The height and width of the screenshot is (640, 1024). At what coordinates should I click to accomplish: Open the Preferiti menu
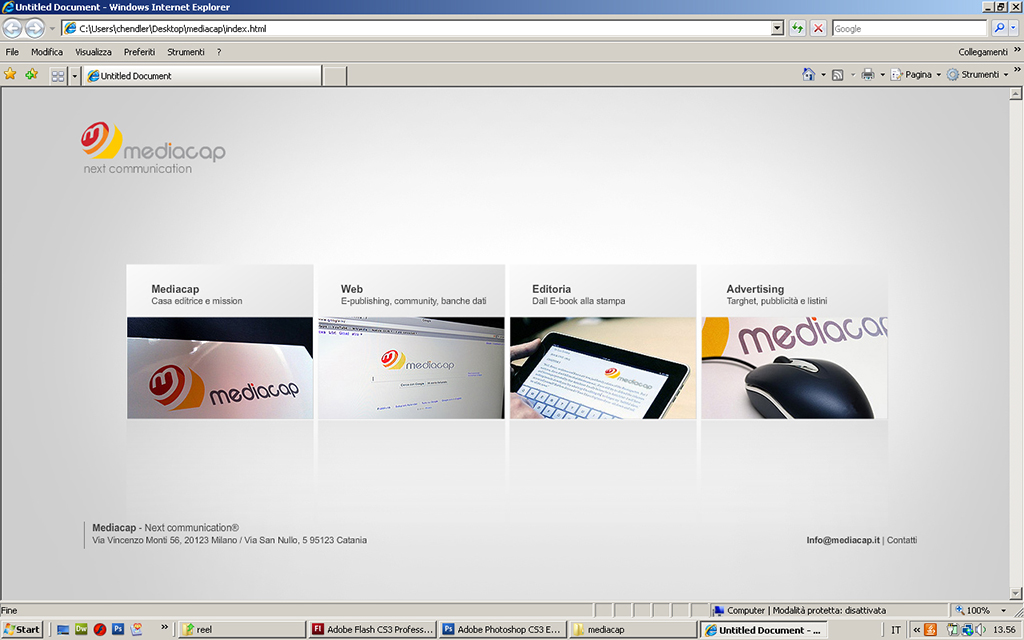pos(140,52)
